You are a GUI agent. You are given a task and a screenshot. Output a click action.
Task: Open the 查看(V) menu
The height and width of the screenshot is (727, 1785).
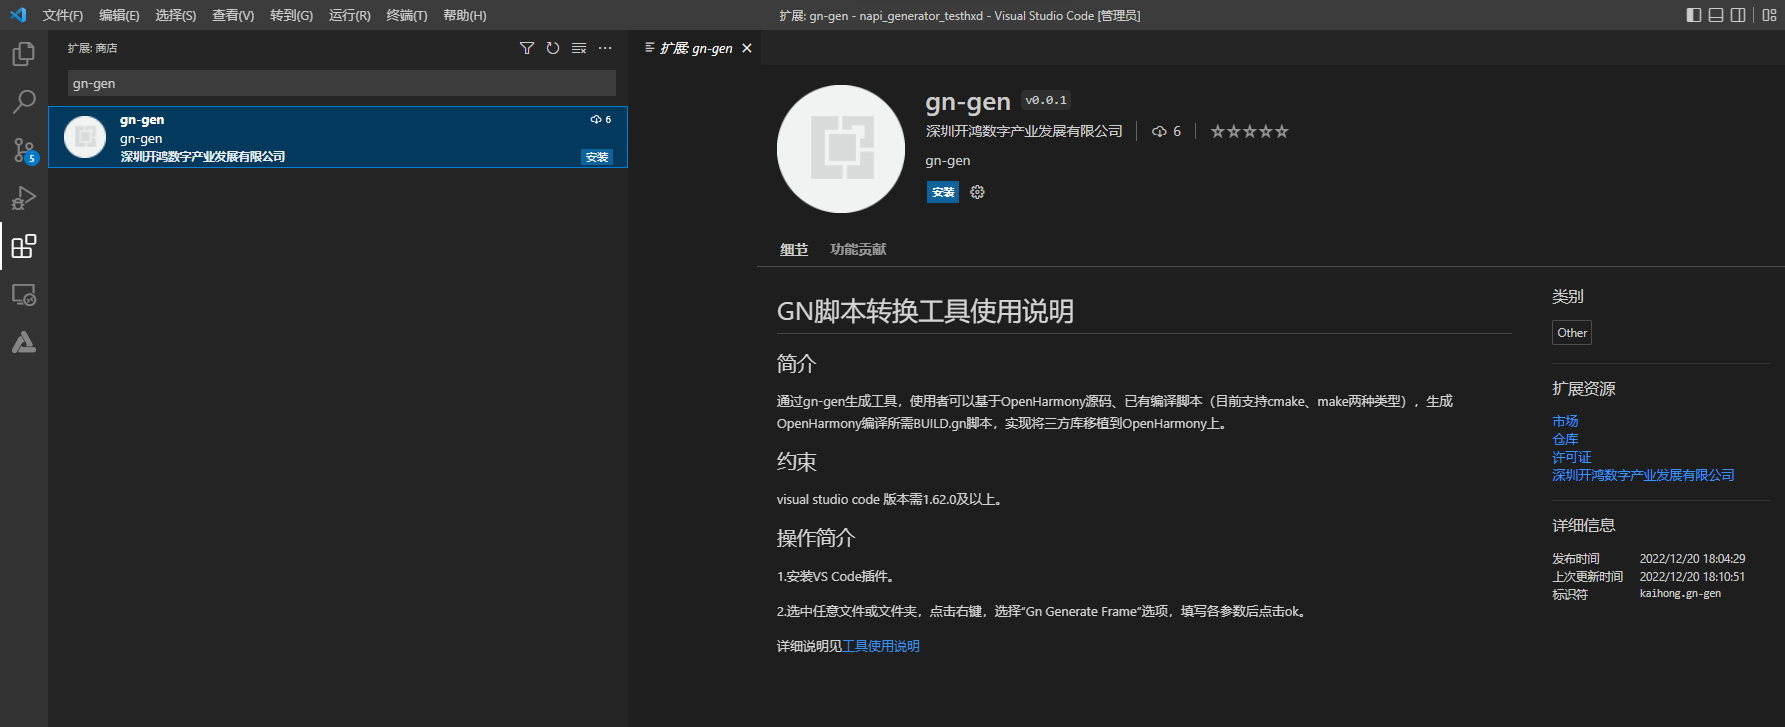coord(233,15)
